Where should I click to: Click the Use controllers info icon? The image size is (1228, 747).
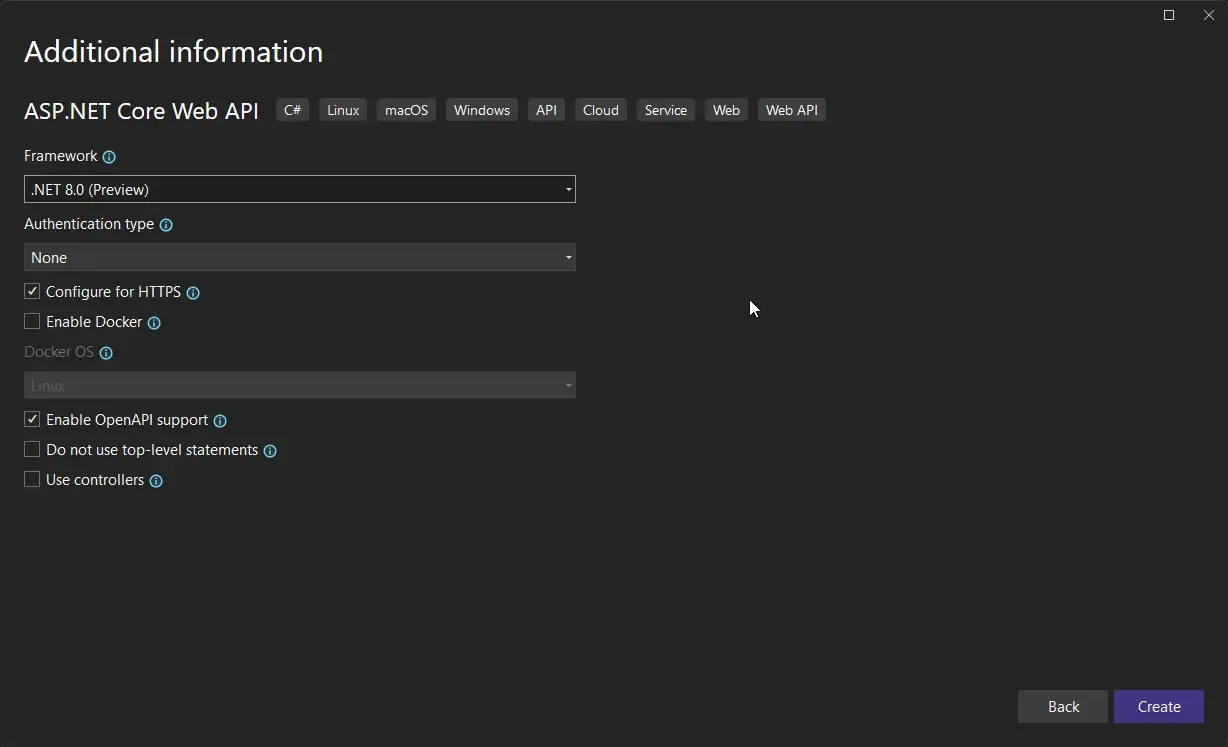(155, 480)
